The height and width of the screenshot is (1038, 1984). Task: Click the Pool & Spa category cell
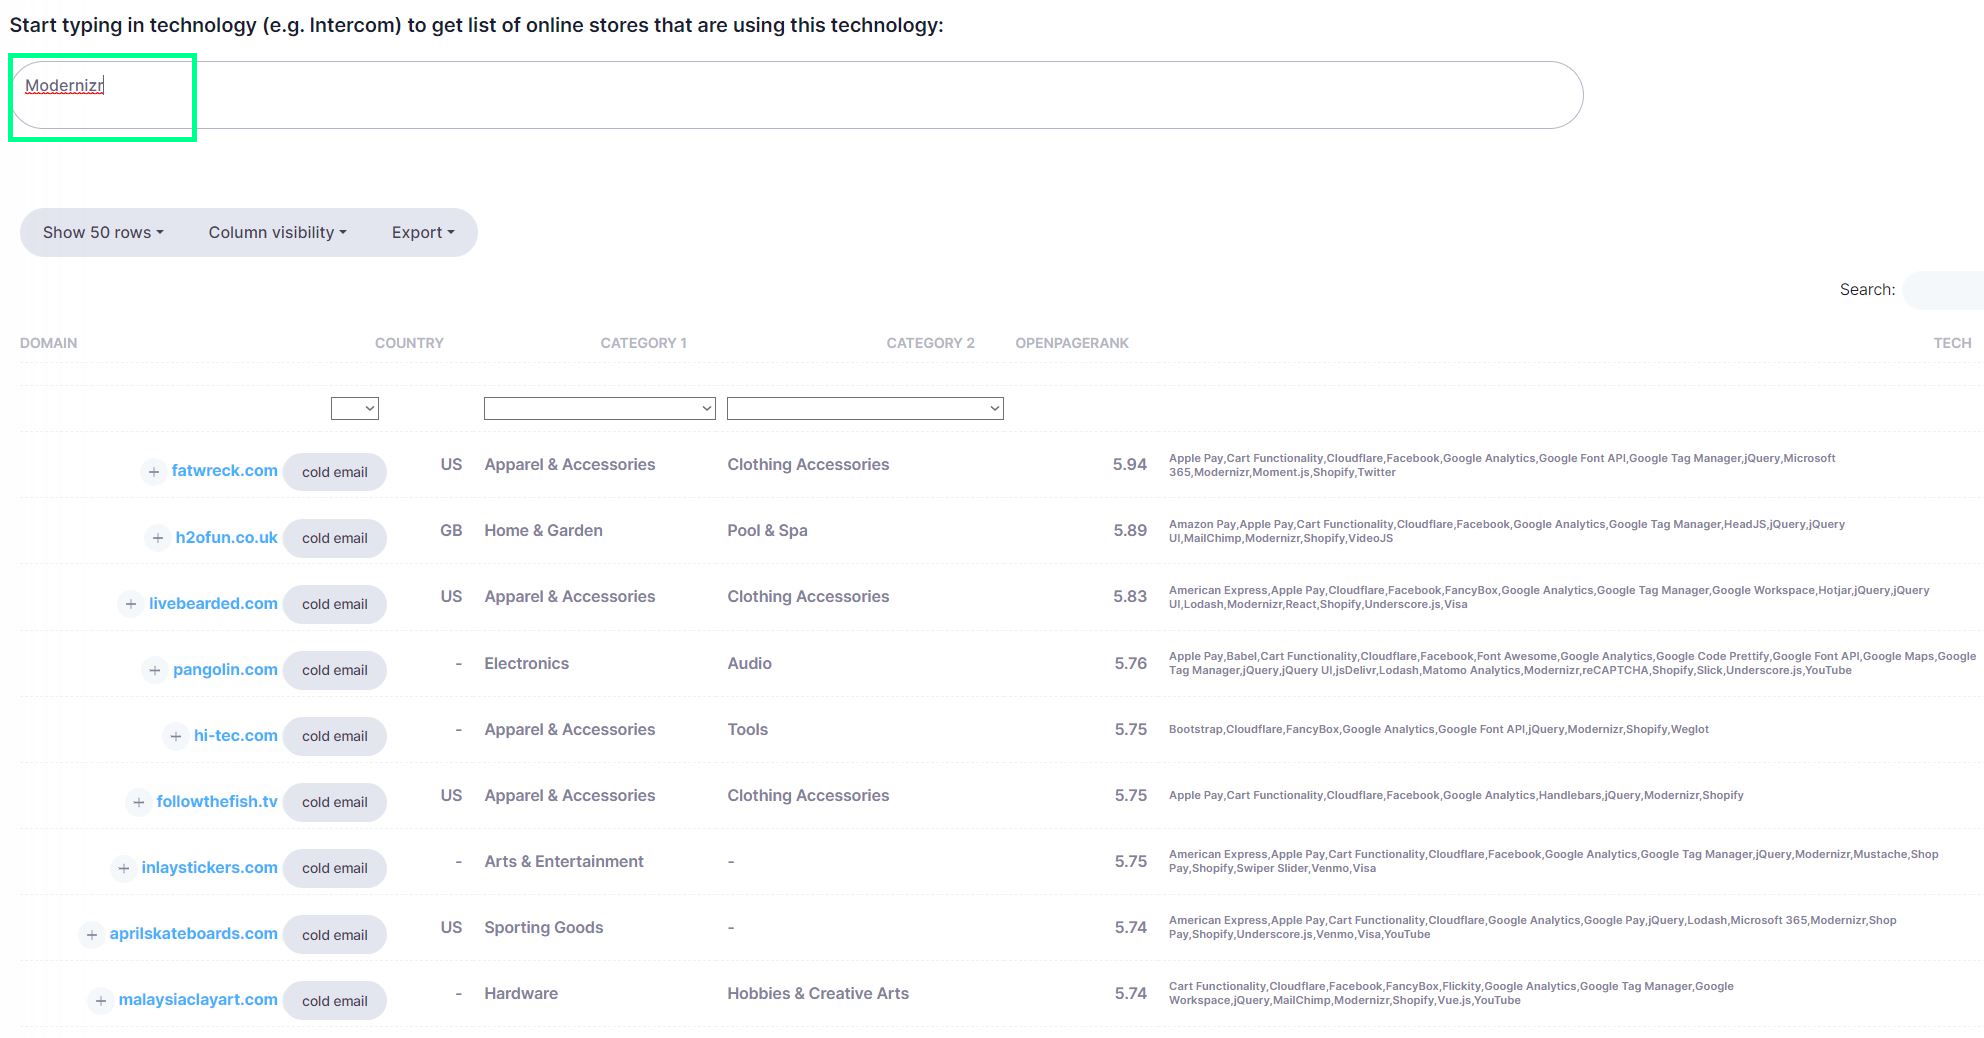(767, 530)
